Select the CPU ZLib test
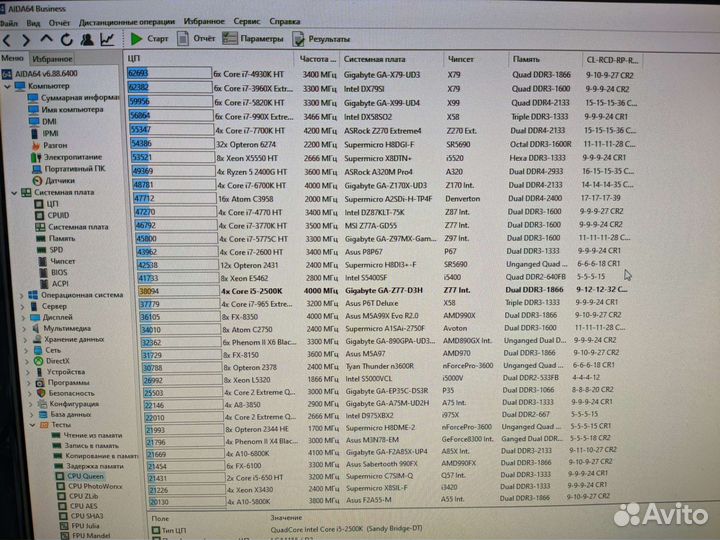This screenshot has width=720, height=540. pyautogui.click(x=77, y=496)
